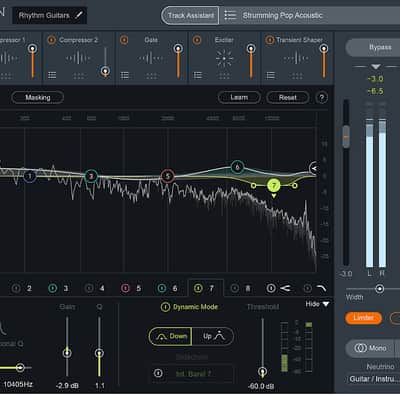The width and height of the screenshot is (400, 400).
Task: Switch to EQ band 8 tab
Action: tap(241, 288)
